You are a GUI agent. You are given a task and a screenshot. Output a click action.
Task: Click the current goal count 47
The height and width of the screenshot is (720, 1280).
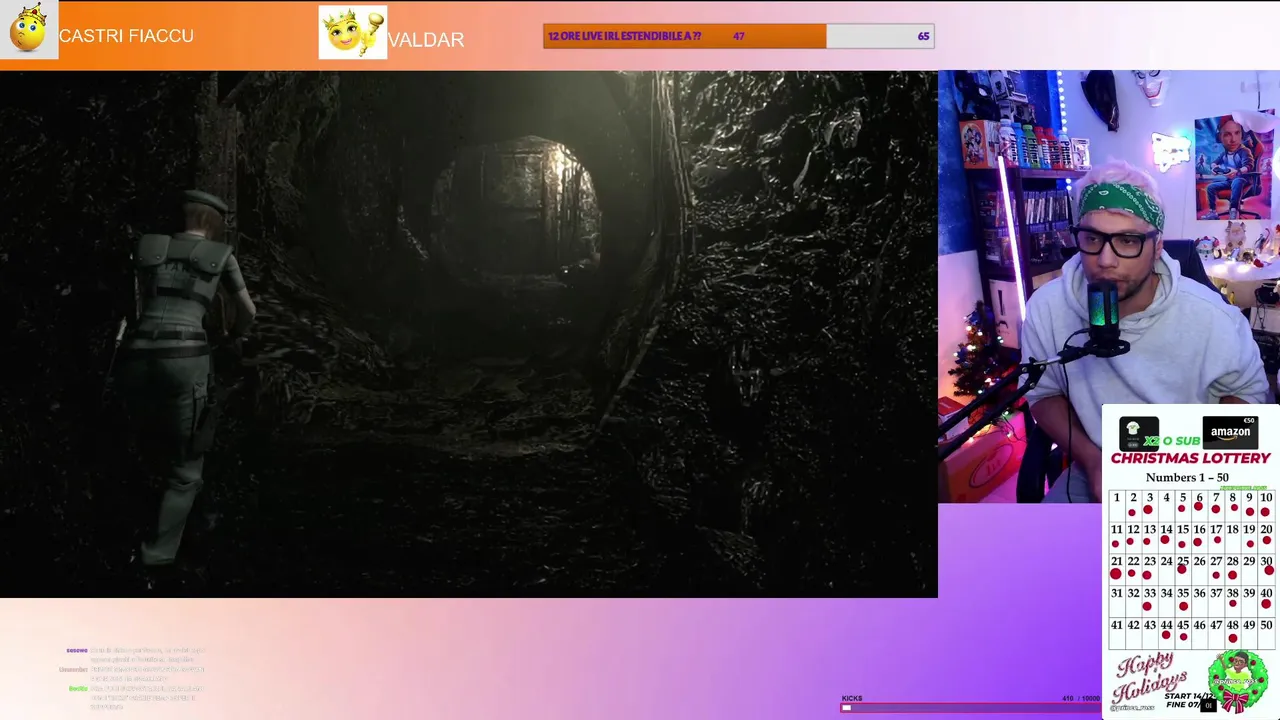coord(738,36)
